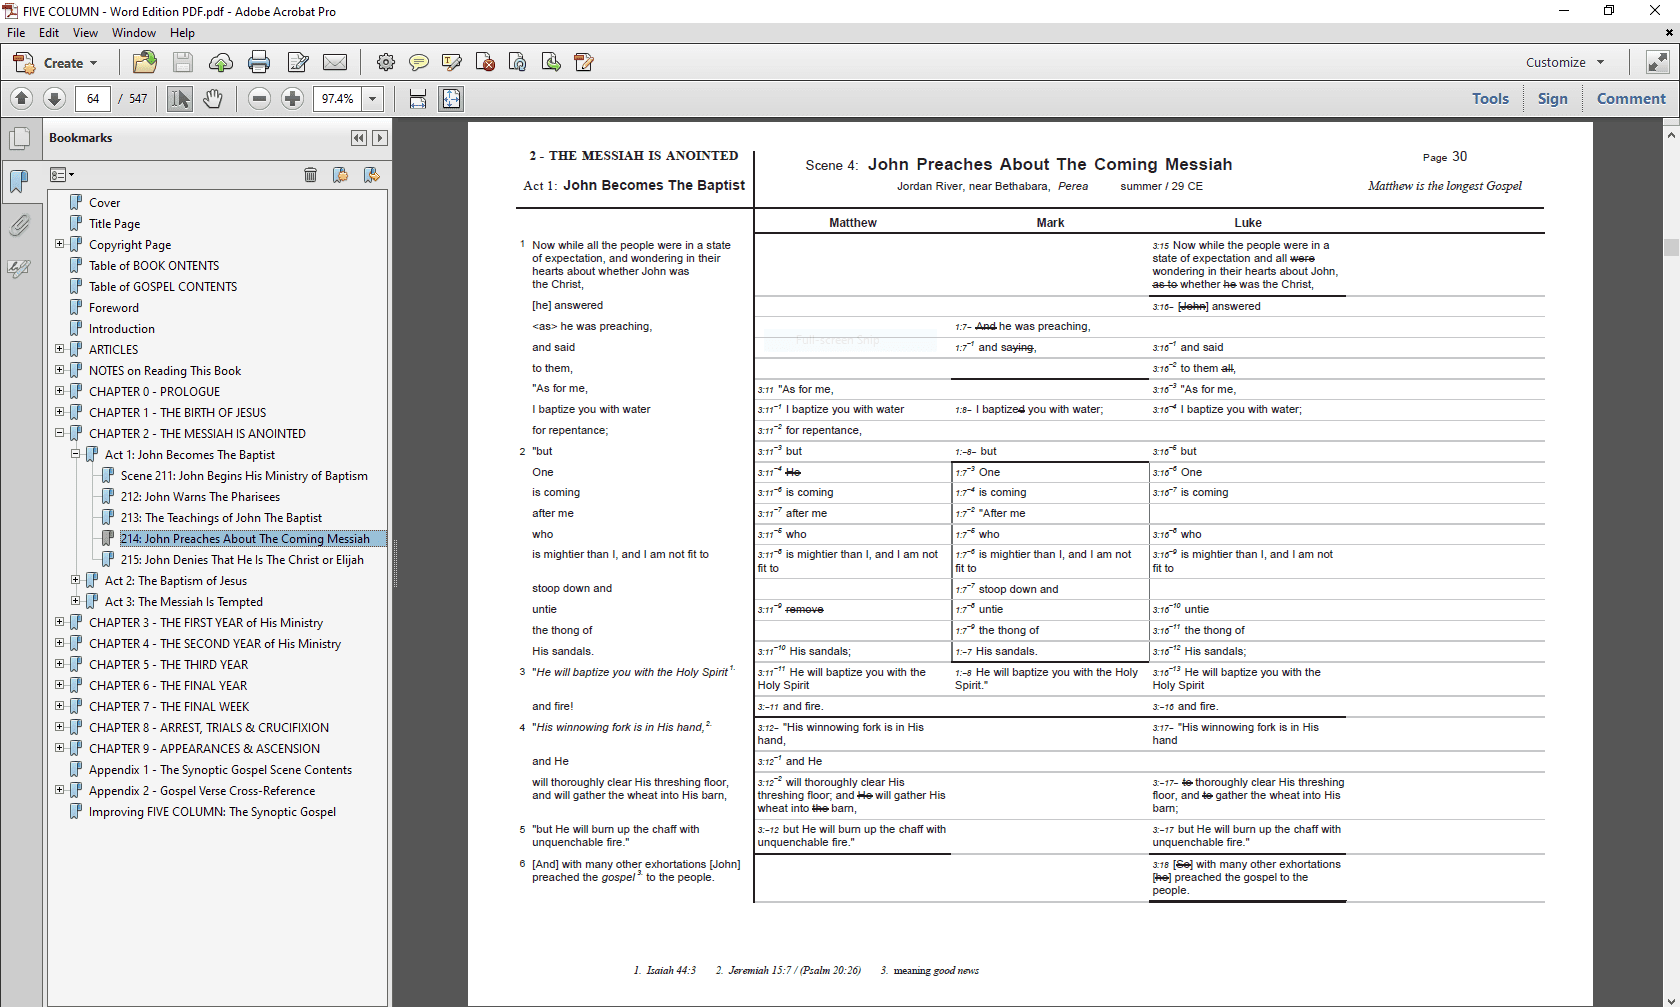This screenshot has height=1007, width=1680.
Task: Expand CHAPTER 5 - THE THIRD YEAR
Action: point(59,664)
